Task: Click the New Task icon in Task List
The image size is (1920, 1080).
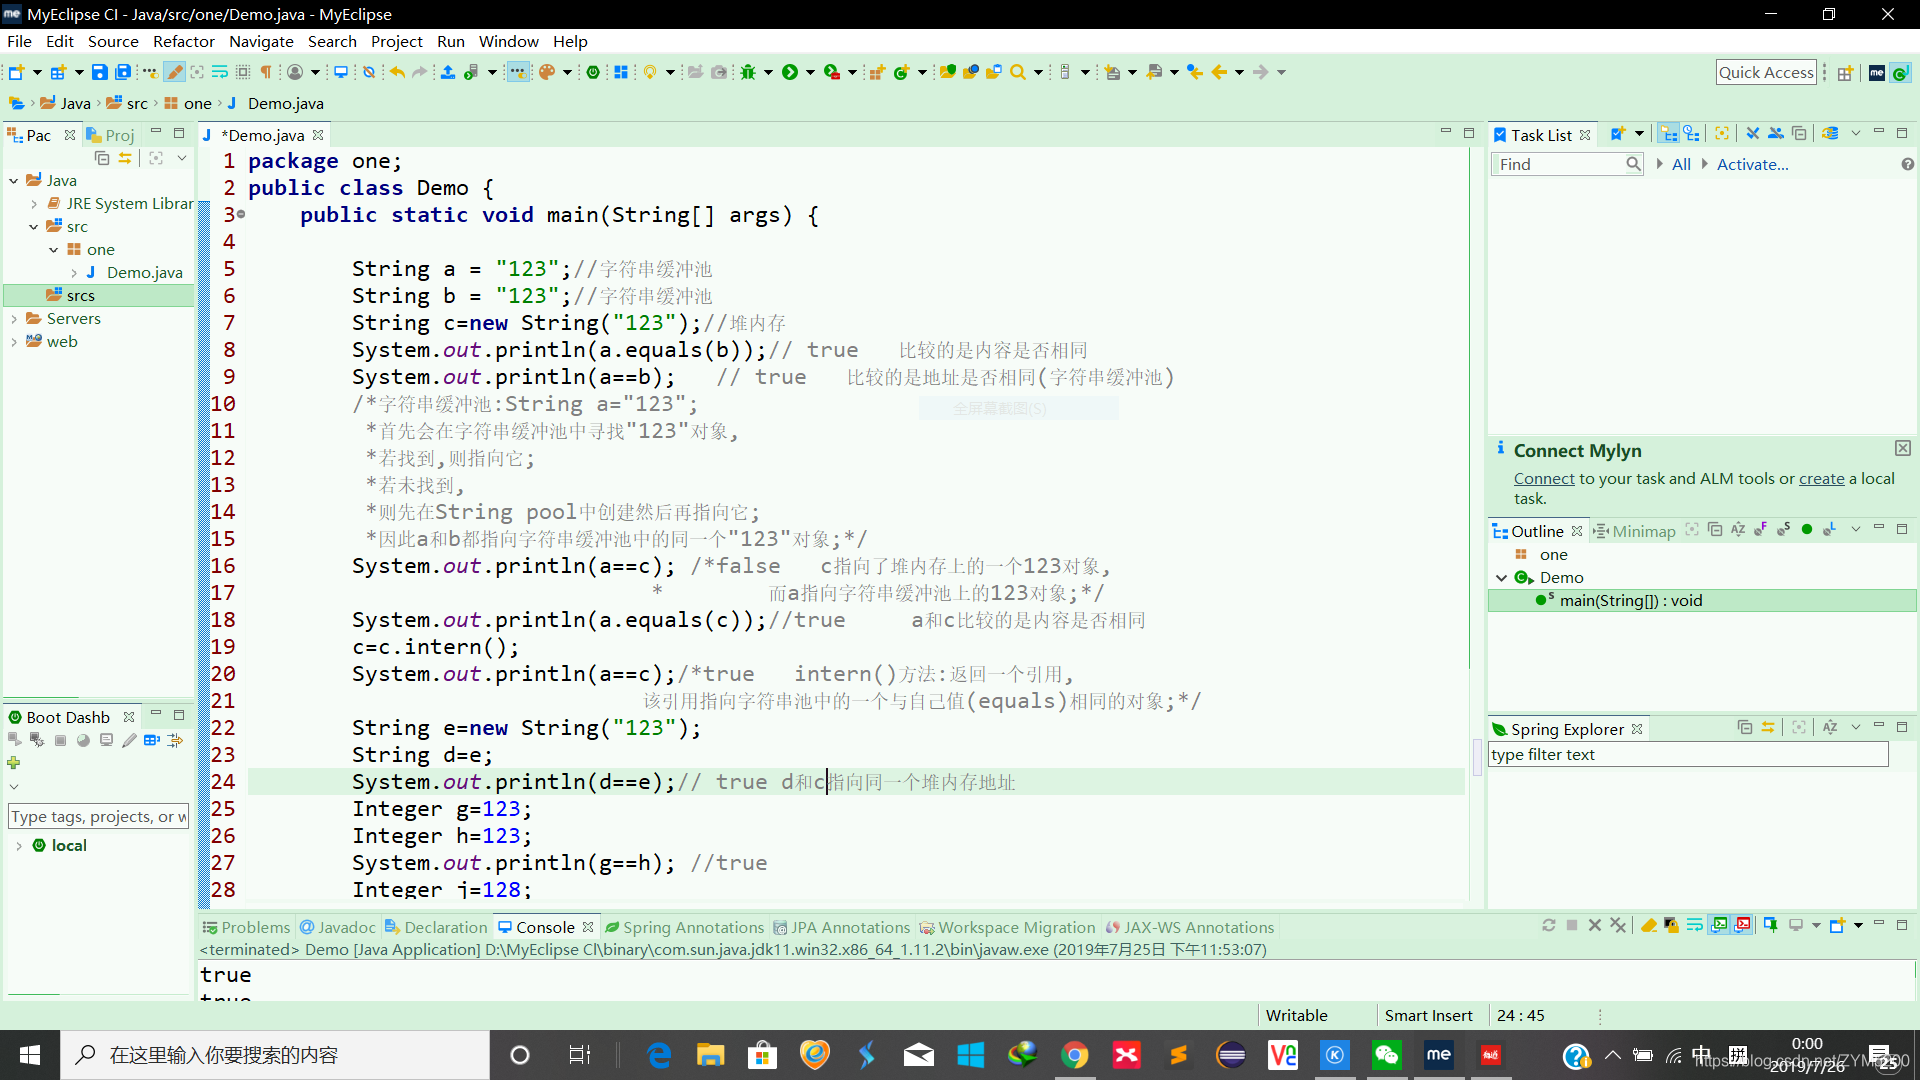Action: (x=1617, y=134)
